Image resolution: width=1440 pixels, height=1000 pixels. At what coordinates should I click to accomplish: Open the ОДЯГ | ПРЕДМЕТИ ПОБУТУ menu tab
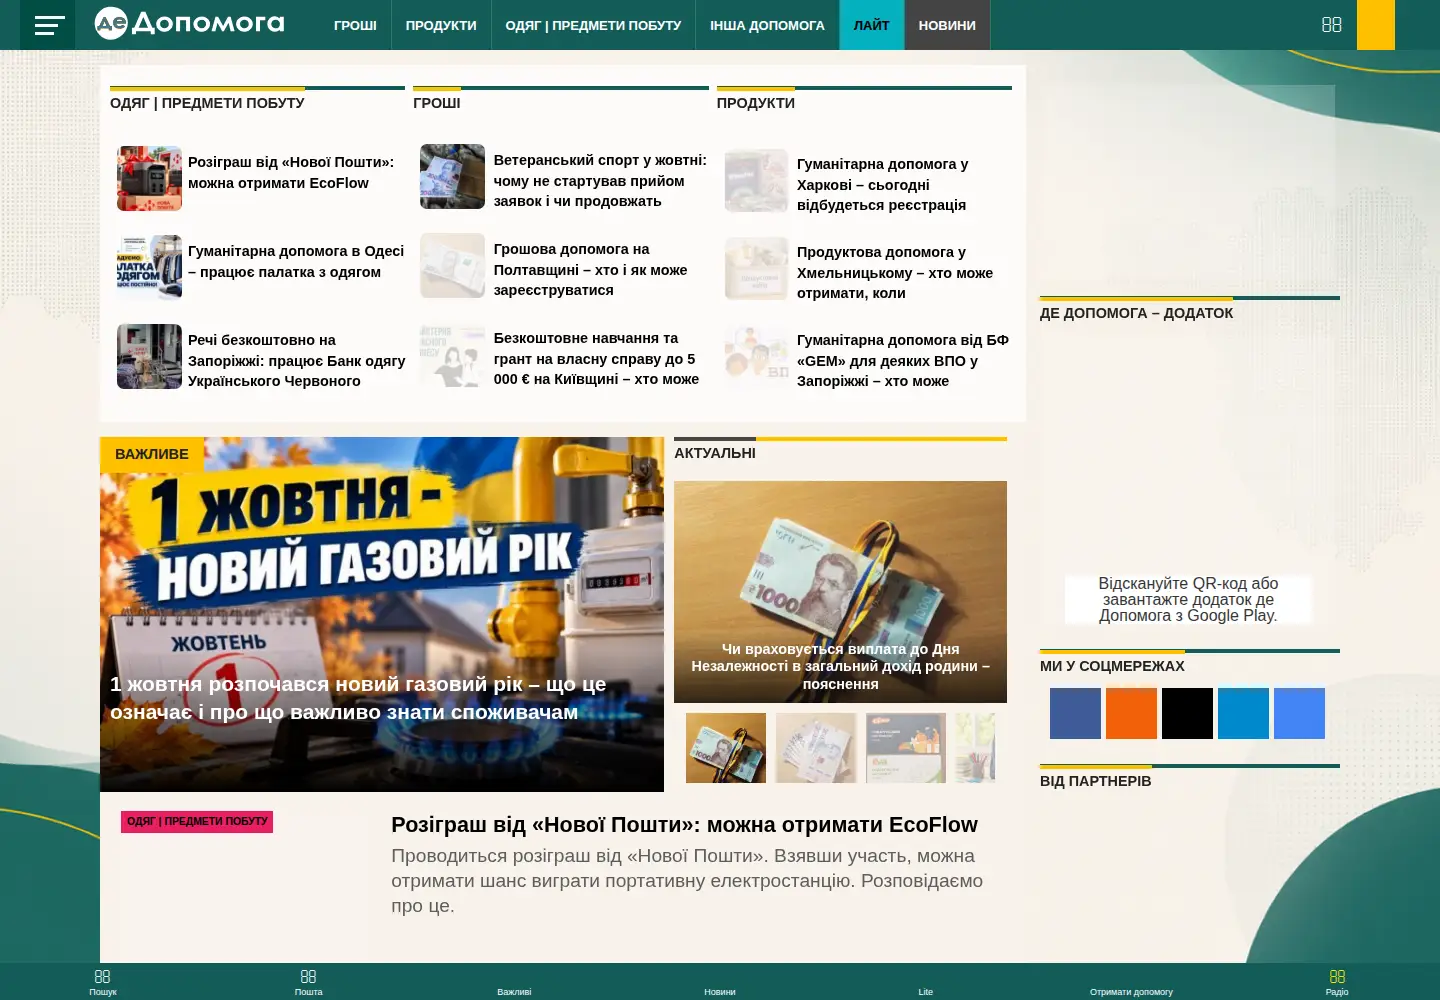coord(593,25)
